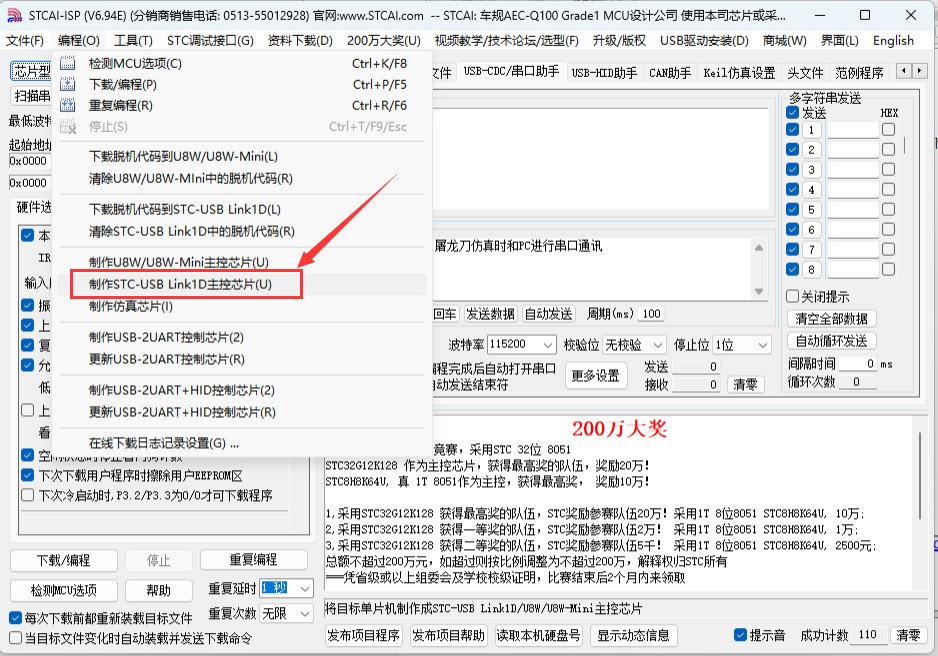Click the 重复编程 button at bottom left
Viewport: 938px width, 656px height.
coord(254,560)
